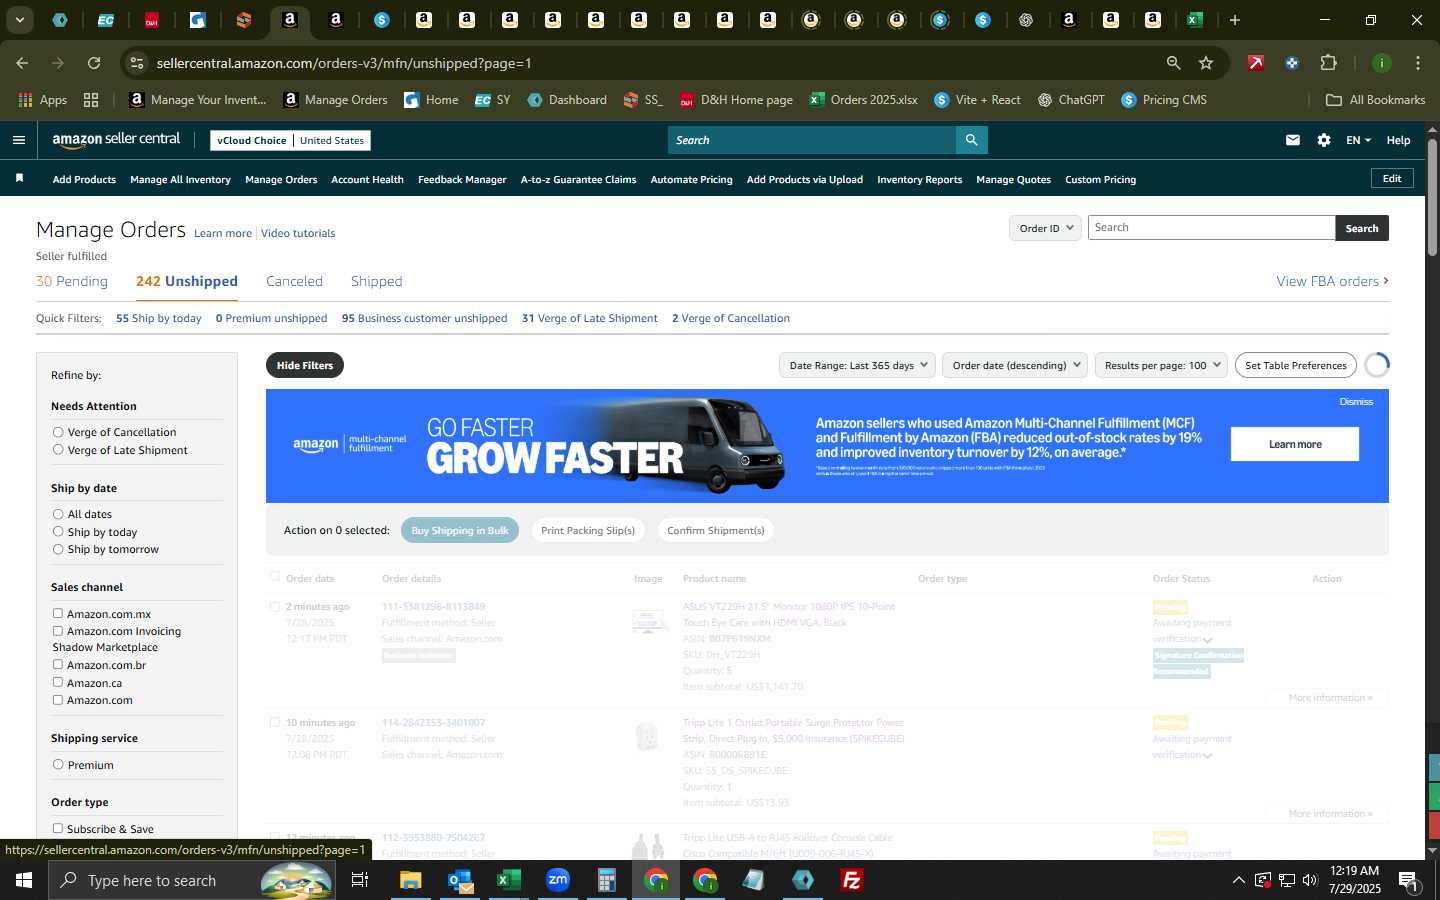
Task: Open Excel from the taskbar
Action: (509, 880)
